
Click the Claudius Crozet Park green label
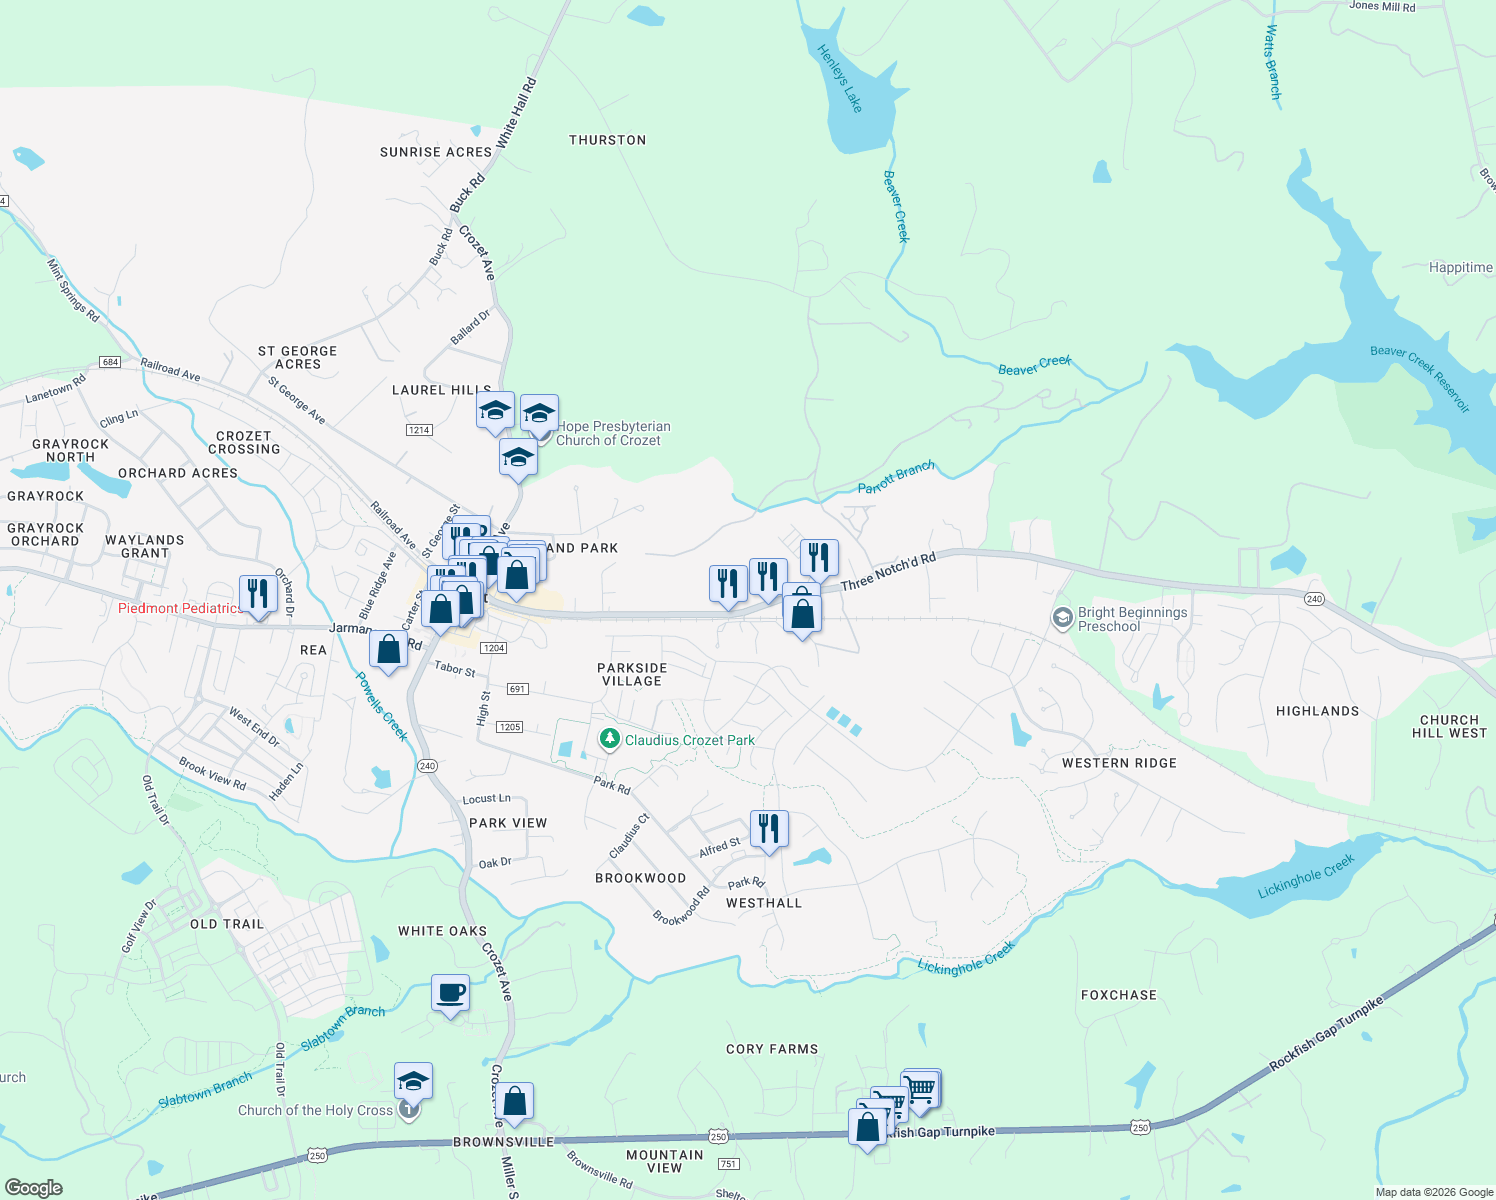point(688,740)
